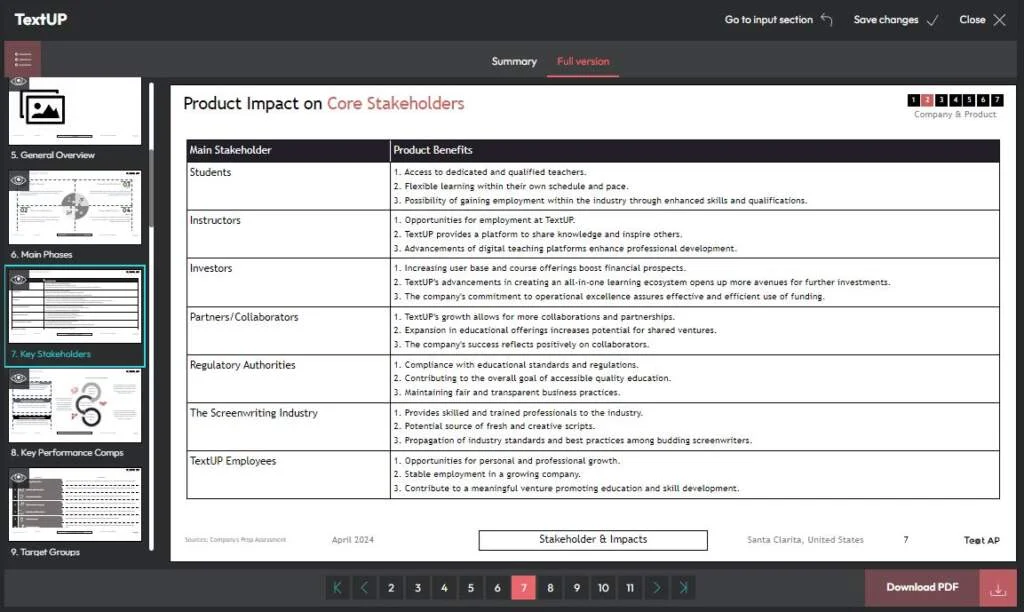Click the Main Stakeholder column header
The image size is (1024, 612).
click(288, 150)
